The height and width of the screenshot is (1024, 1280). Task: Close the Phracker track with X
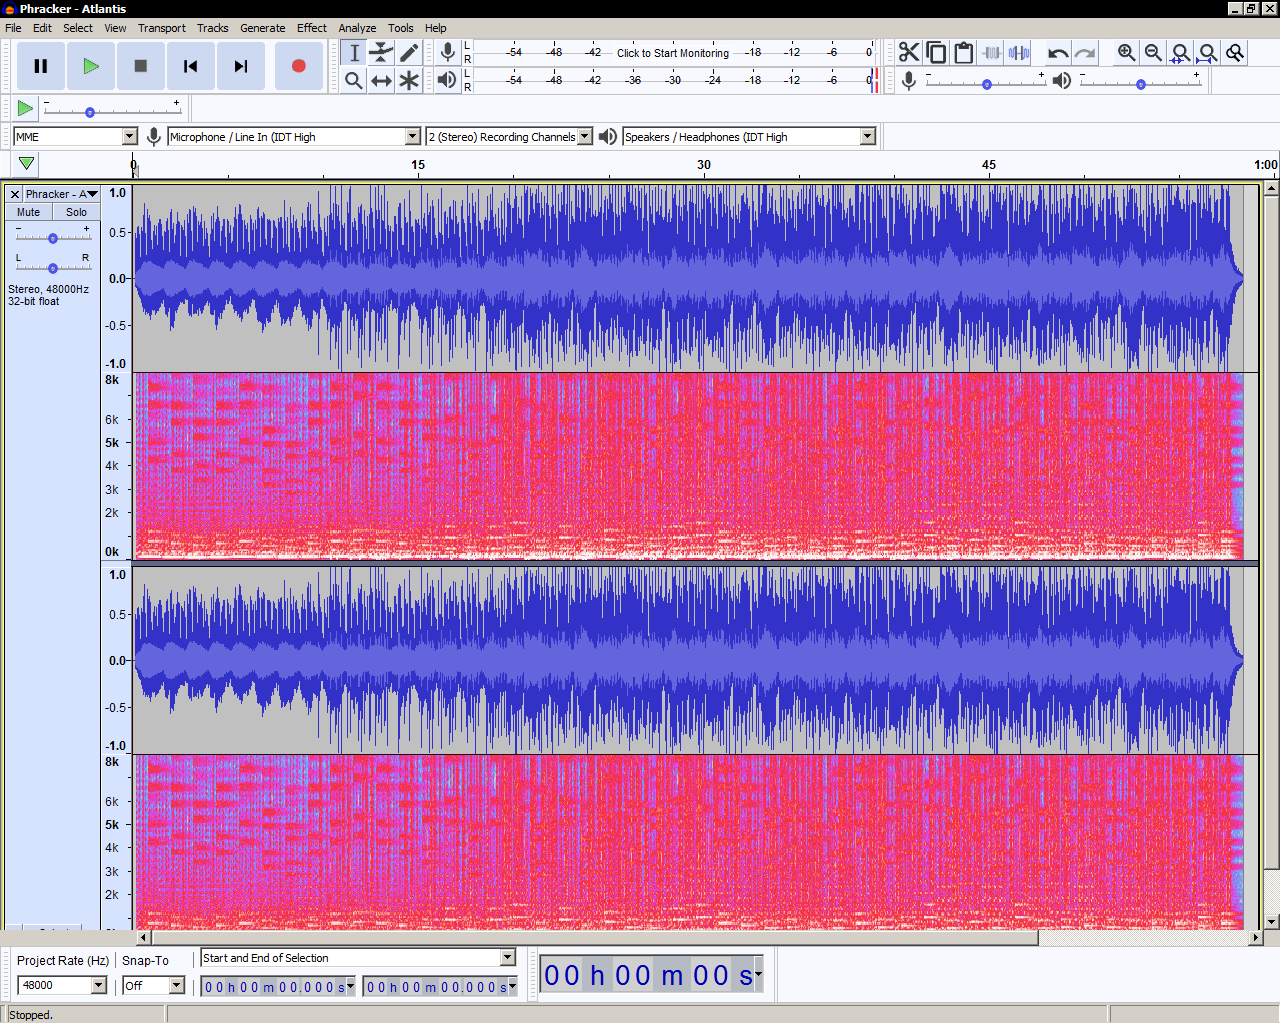coord(15,194)
